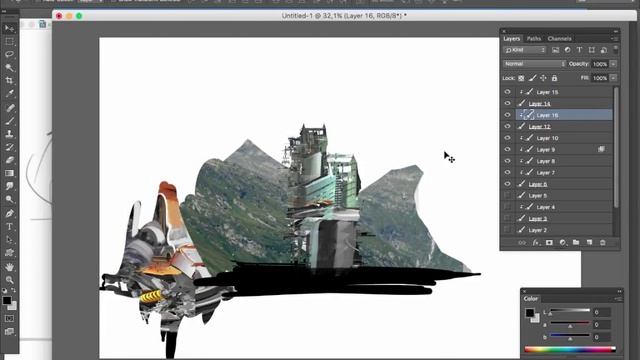
Task: Open the Layers panel flyout menu
Action: [x=615, y=38]
